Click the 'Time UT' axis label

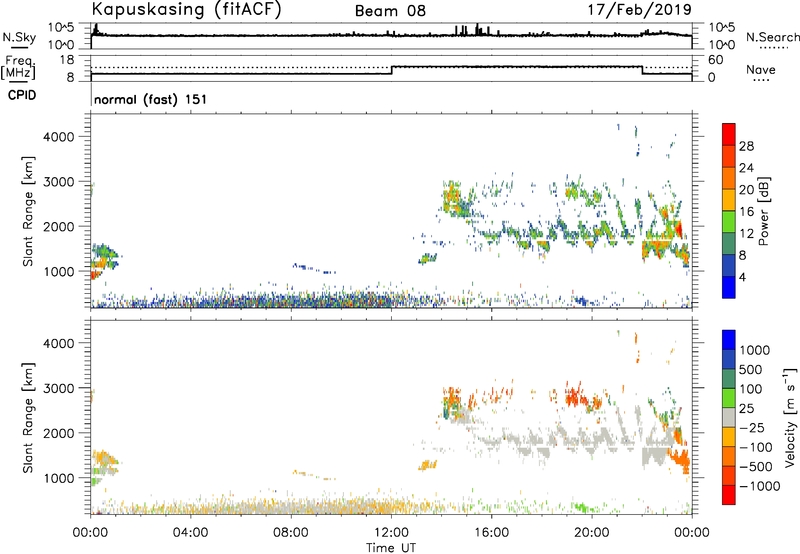click(x=391, y=548)
